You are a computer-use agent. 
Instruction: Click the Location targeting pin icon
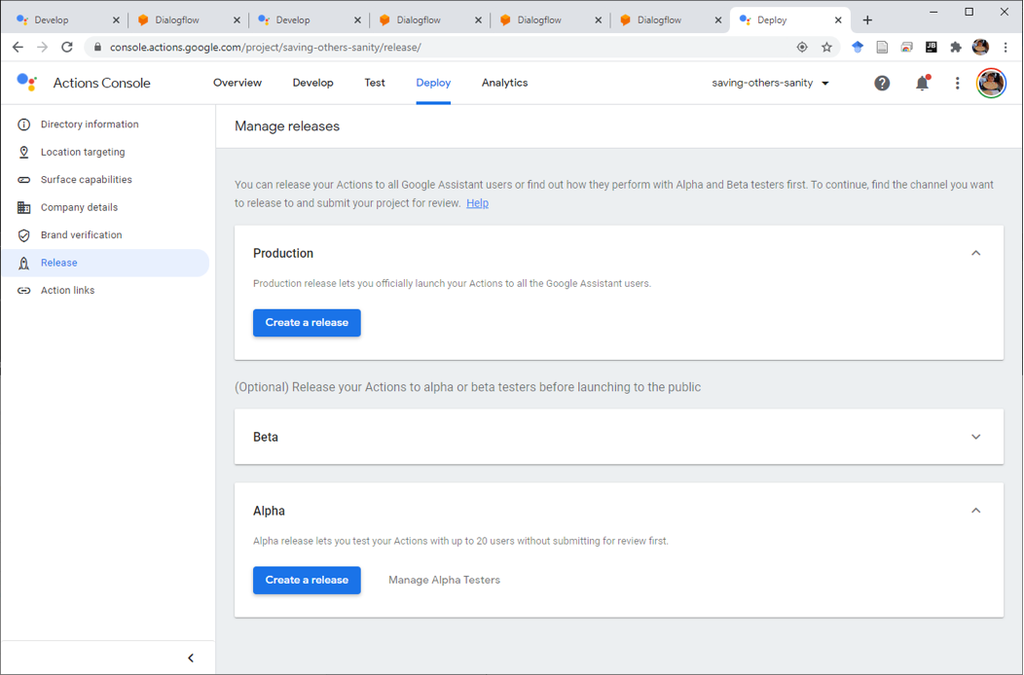pos(24,152)
